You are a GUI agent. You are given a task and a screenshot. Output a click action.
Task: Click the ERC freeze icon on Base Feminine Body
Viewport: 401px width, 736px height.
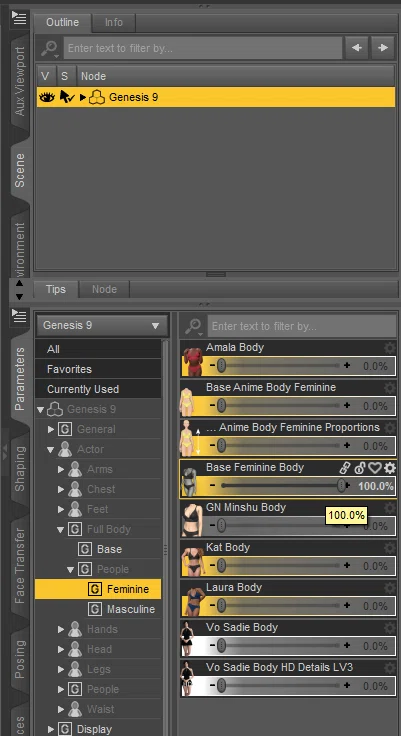tap(360, 468)
